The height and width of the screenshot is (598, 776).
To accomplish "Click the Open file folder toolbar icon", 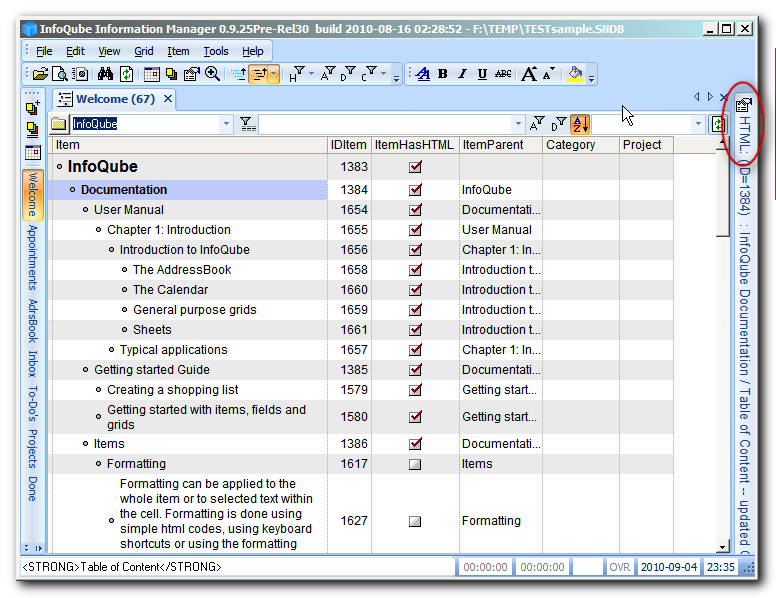I will tap(40, 74).
